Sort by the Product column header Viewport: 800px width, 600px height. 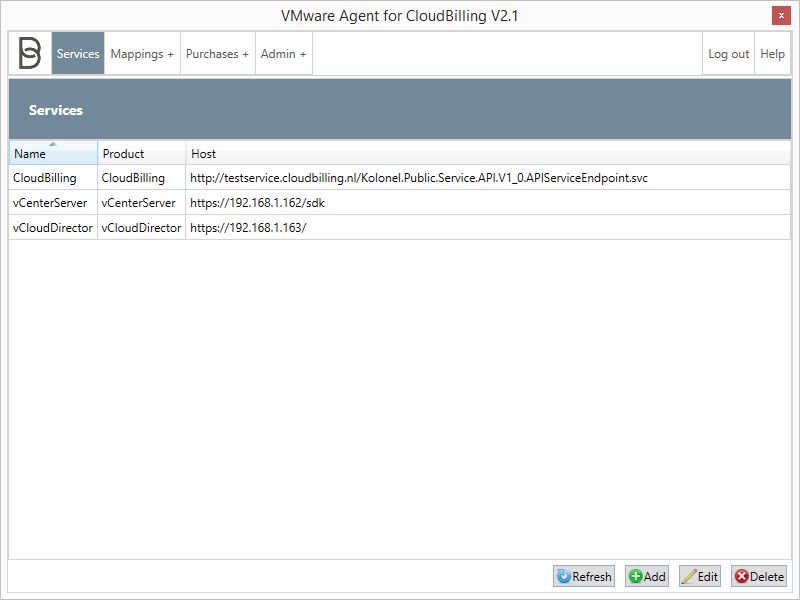(141, 154)
